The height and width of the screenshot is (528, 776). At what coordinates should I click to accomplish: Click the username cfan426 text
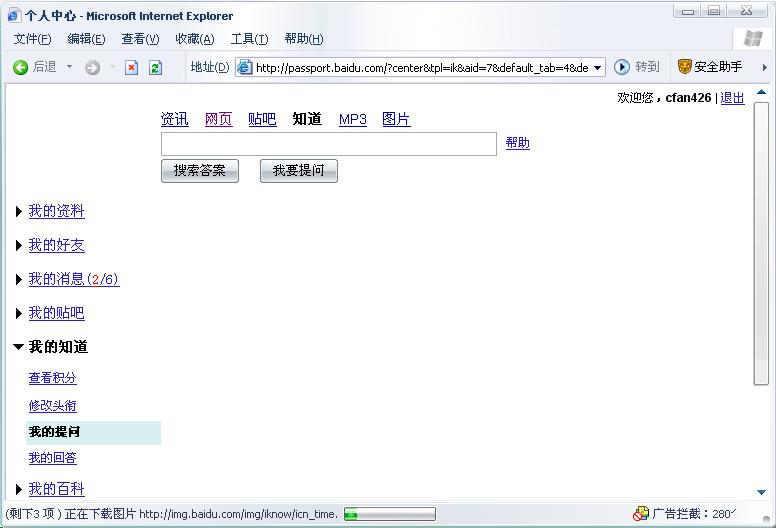[688, 98]
